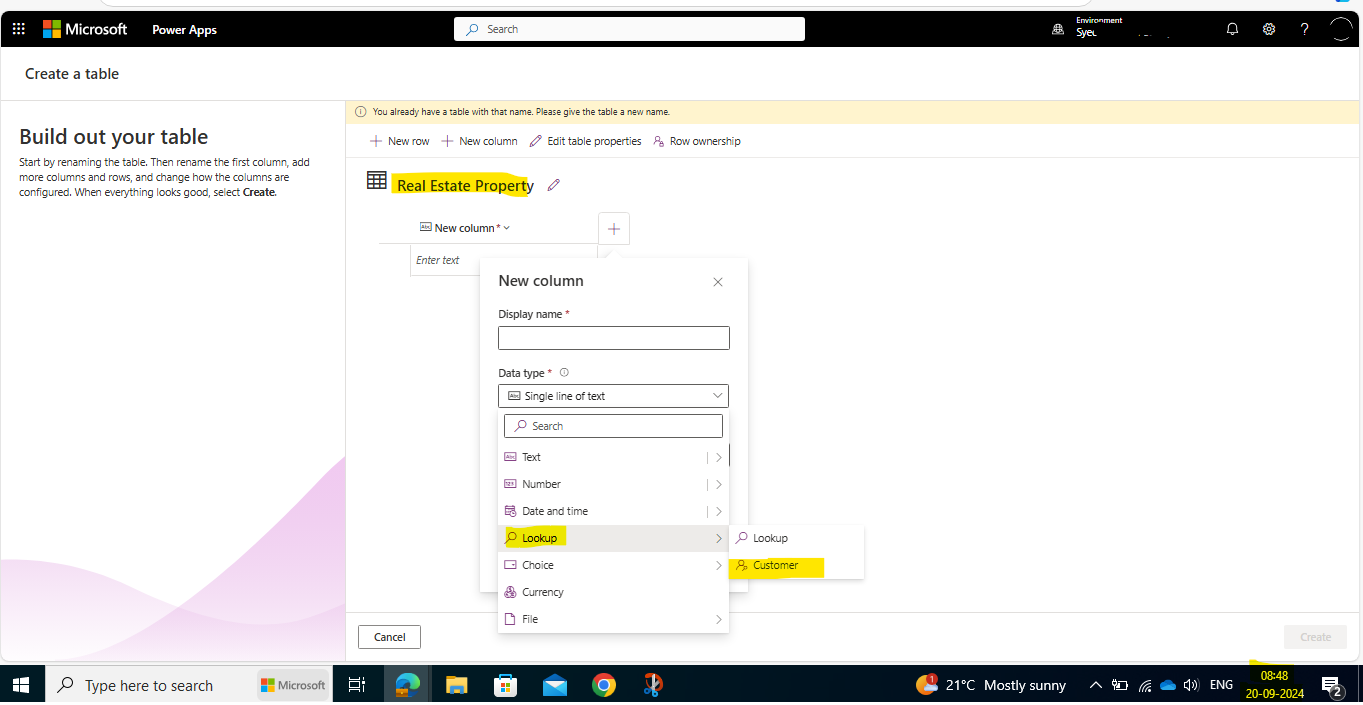Click the table grid icon beside Real Estate Property
The image size is (1363, 705).
click(376, 180)
